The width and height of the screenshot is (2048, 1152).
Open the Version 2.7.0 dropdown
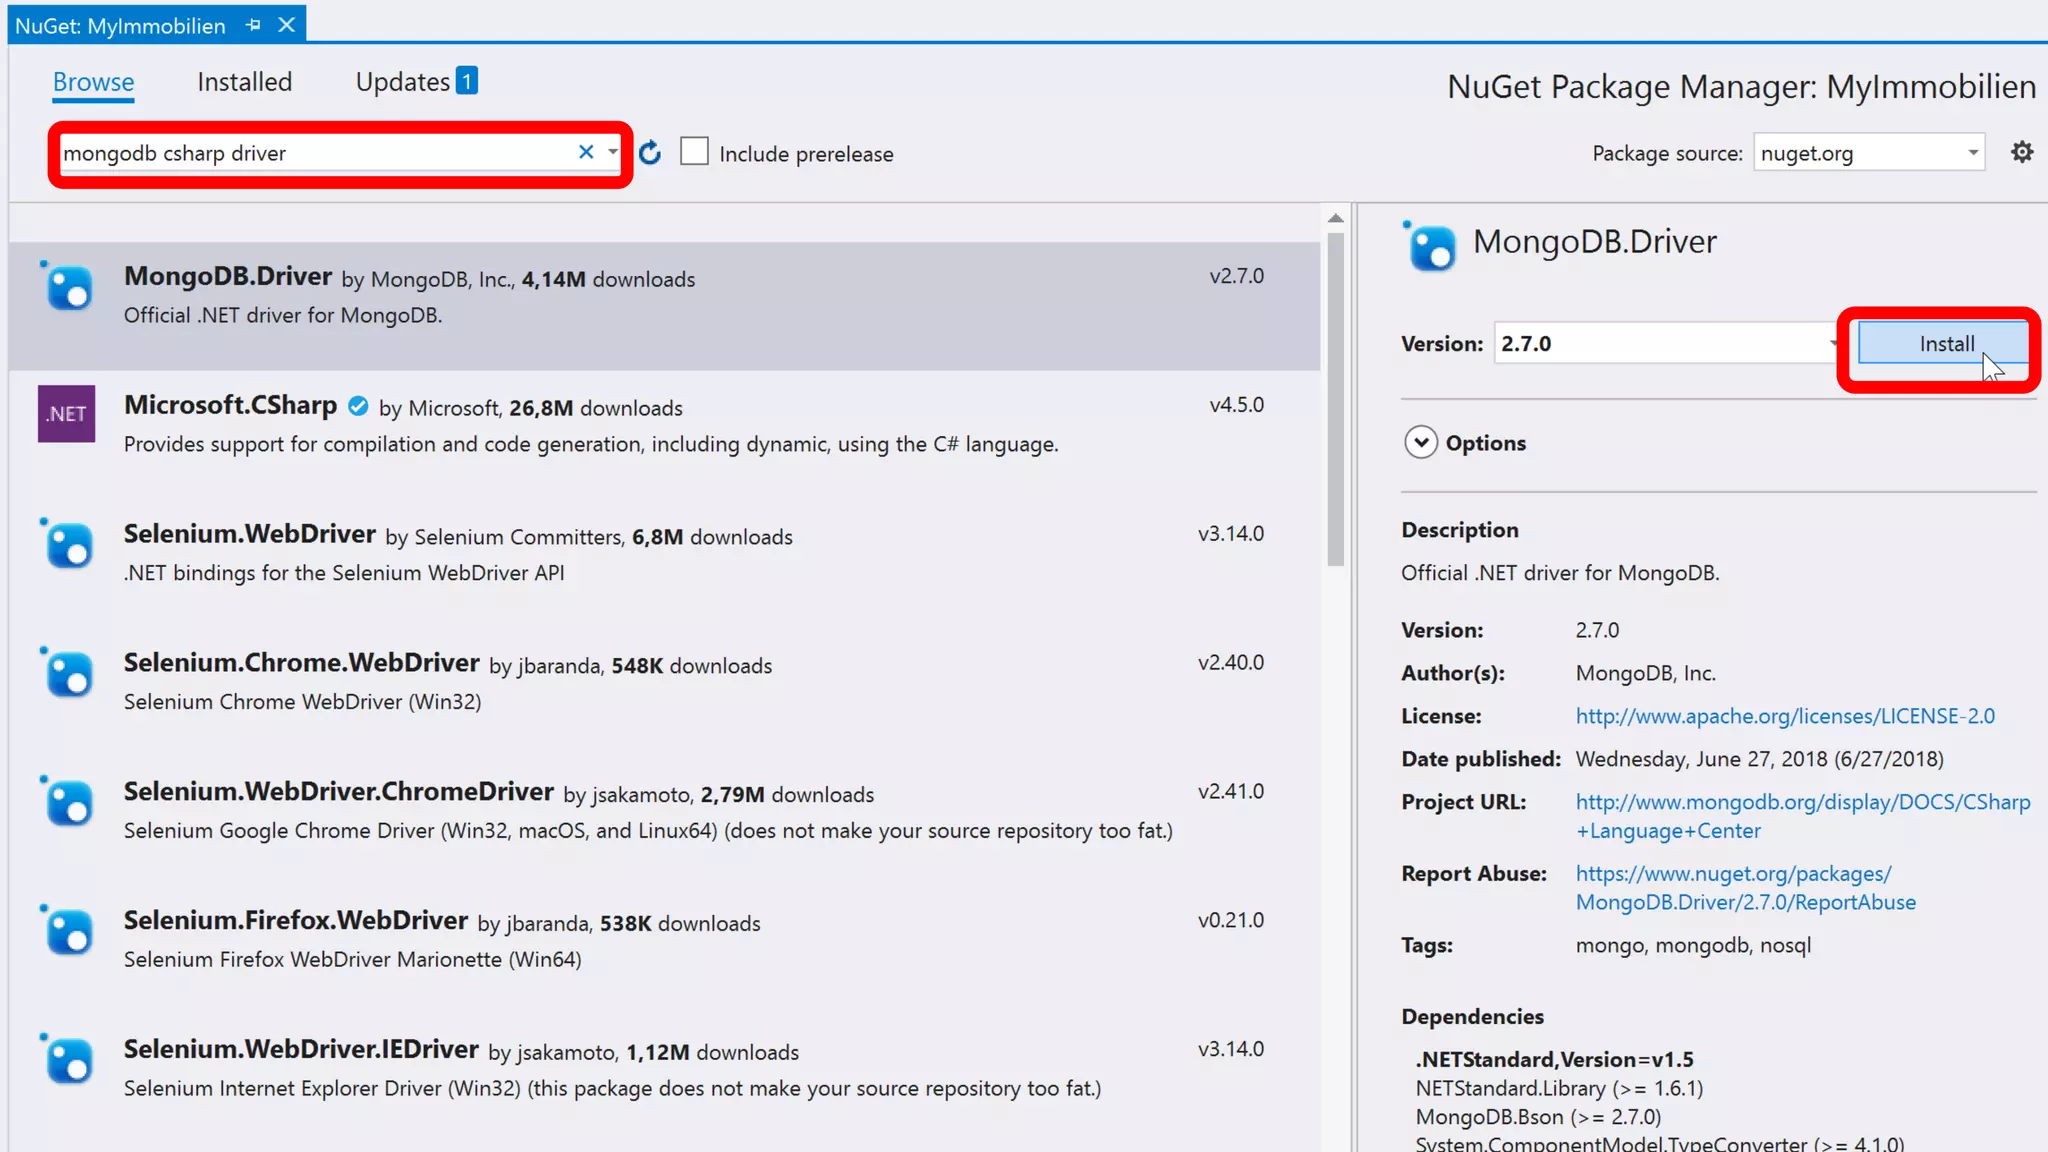pos(1832,344)
